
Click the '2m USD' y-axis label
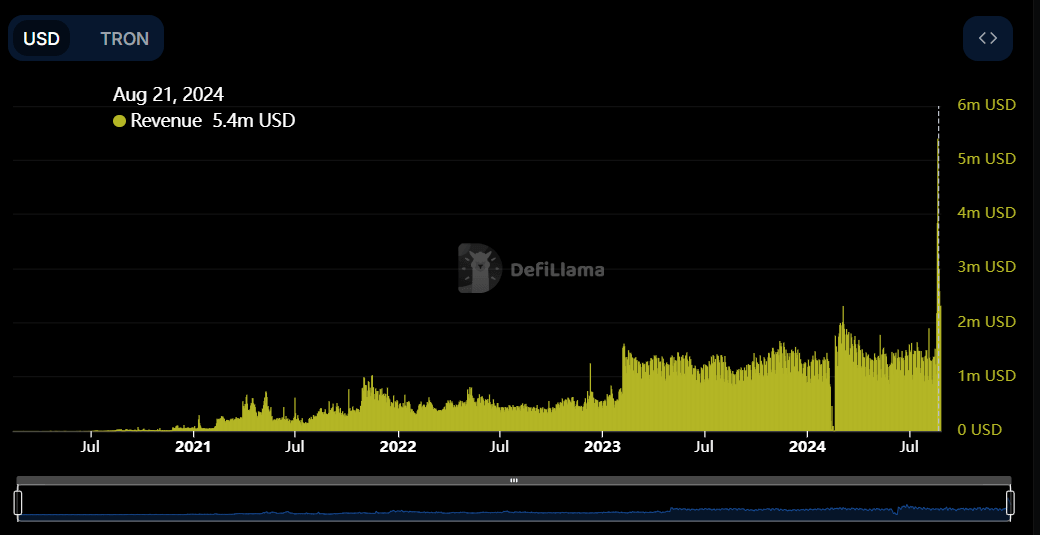pos(986,322)
